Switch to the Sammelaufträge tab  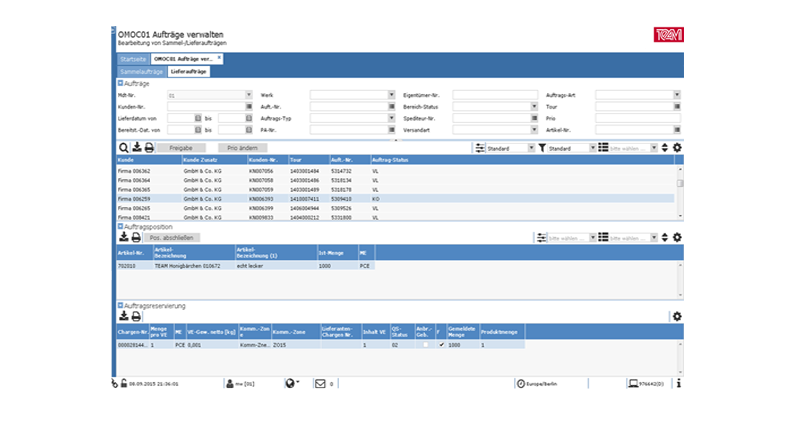coord(142,72)
